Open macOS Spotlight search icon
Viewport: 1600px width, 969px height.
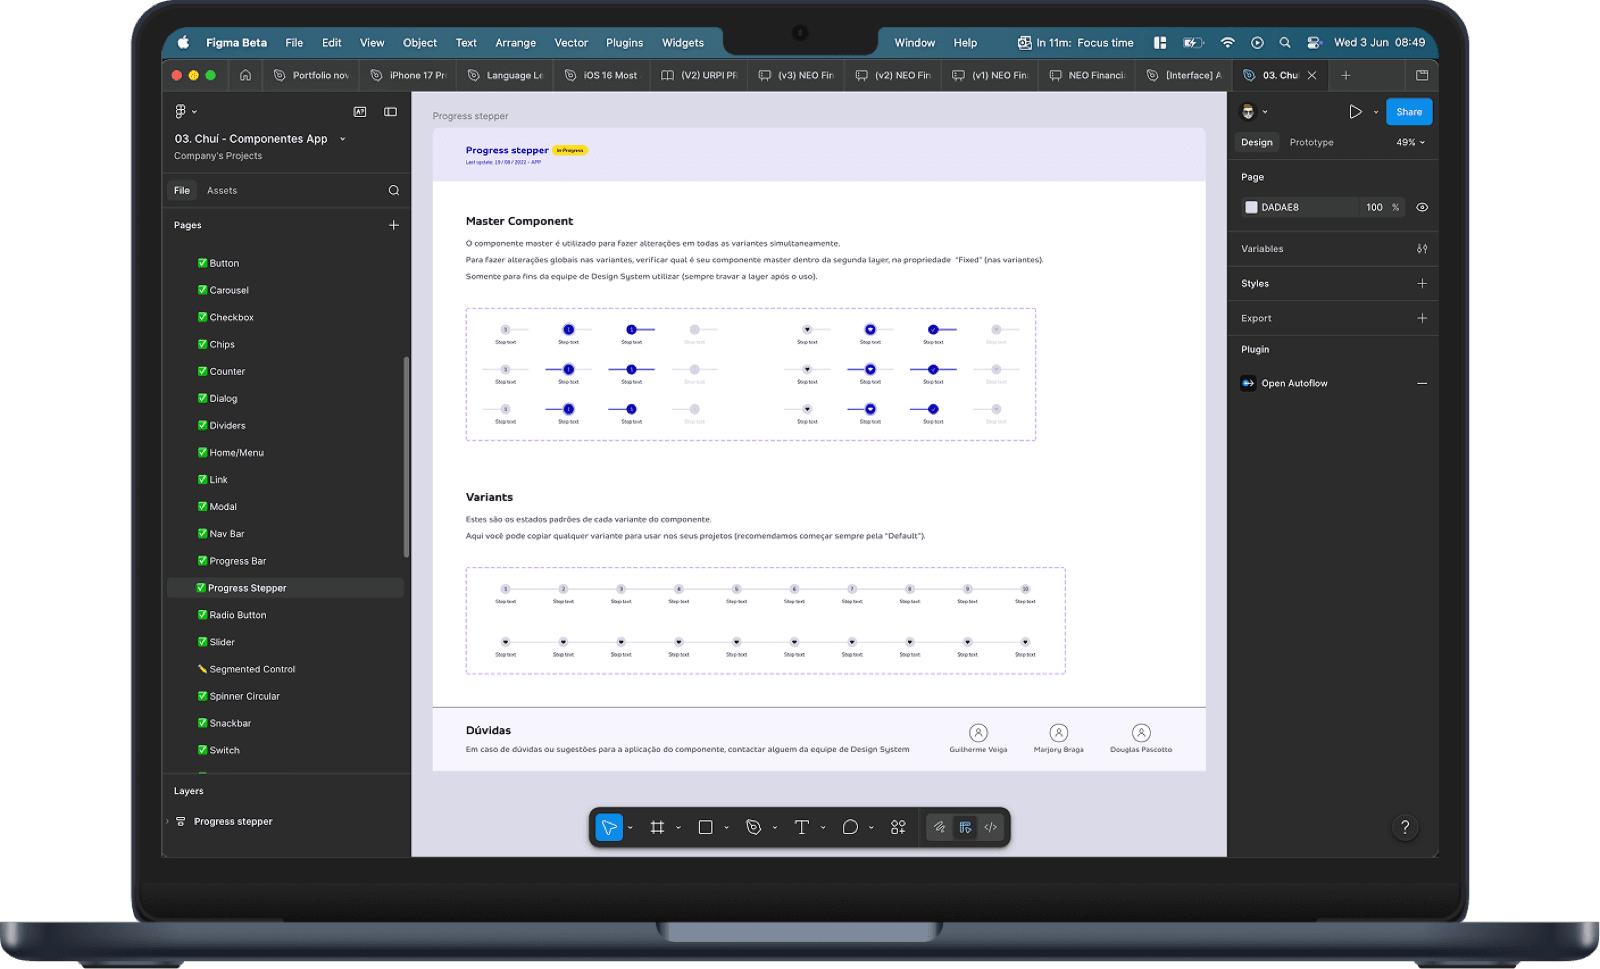tap(1285, 43)
